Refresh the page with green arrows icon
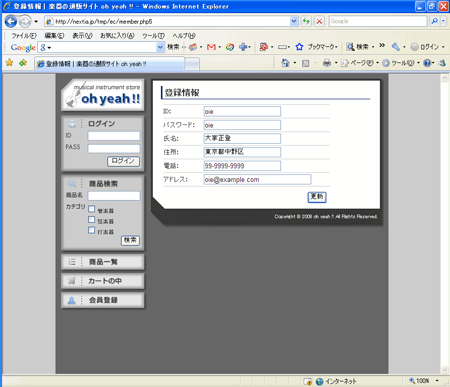The height and width of the screenshot is (387, 450). pos(306,21)
